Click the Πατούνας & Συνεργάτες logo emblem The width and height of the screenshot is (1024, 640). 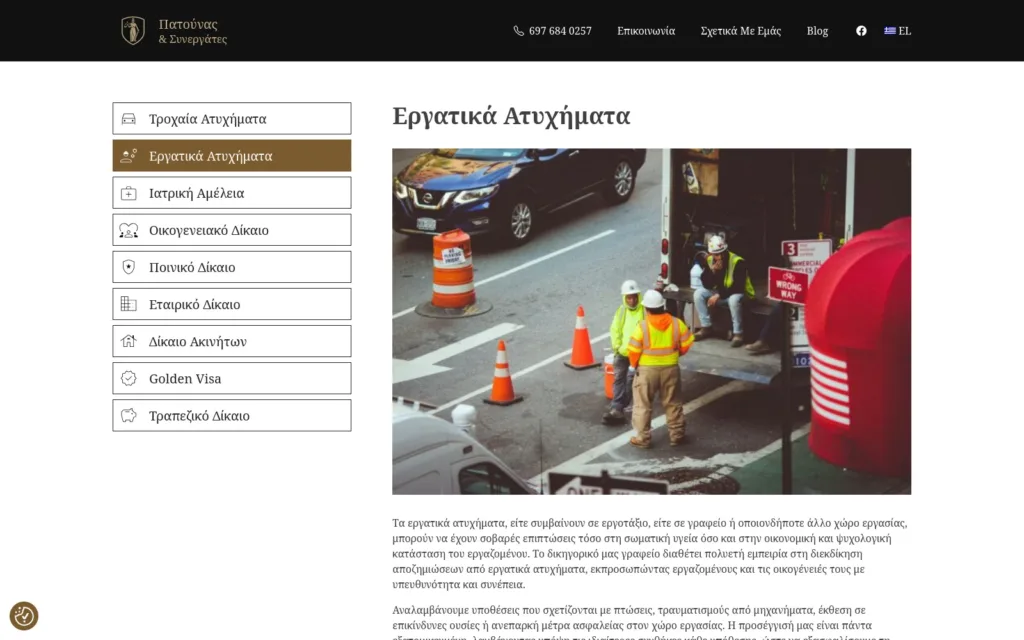133,31
